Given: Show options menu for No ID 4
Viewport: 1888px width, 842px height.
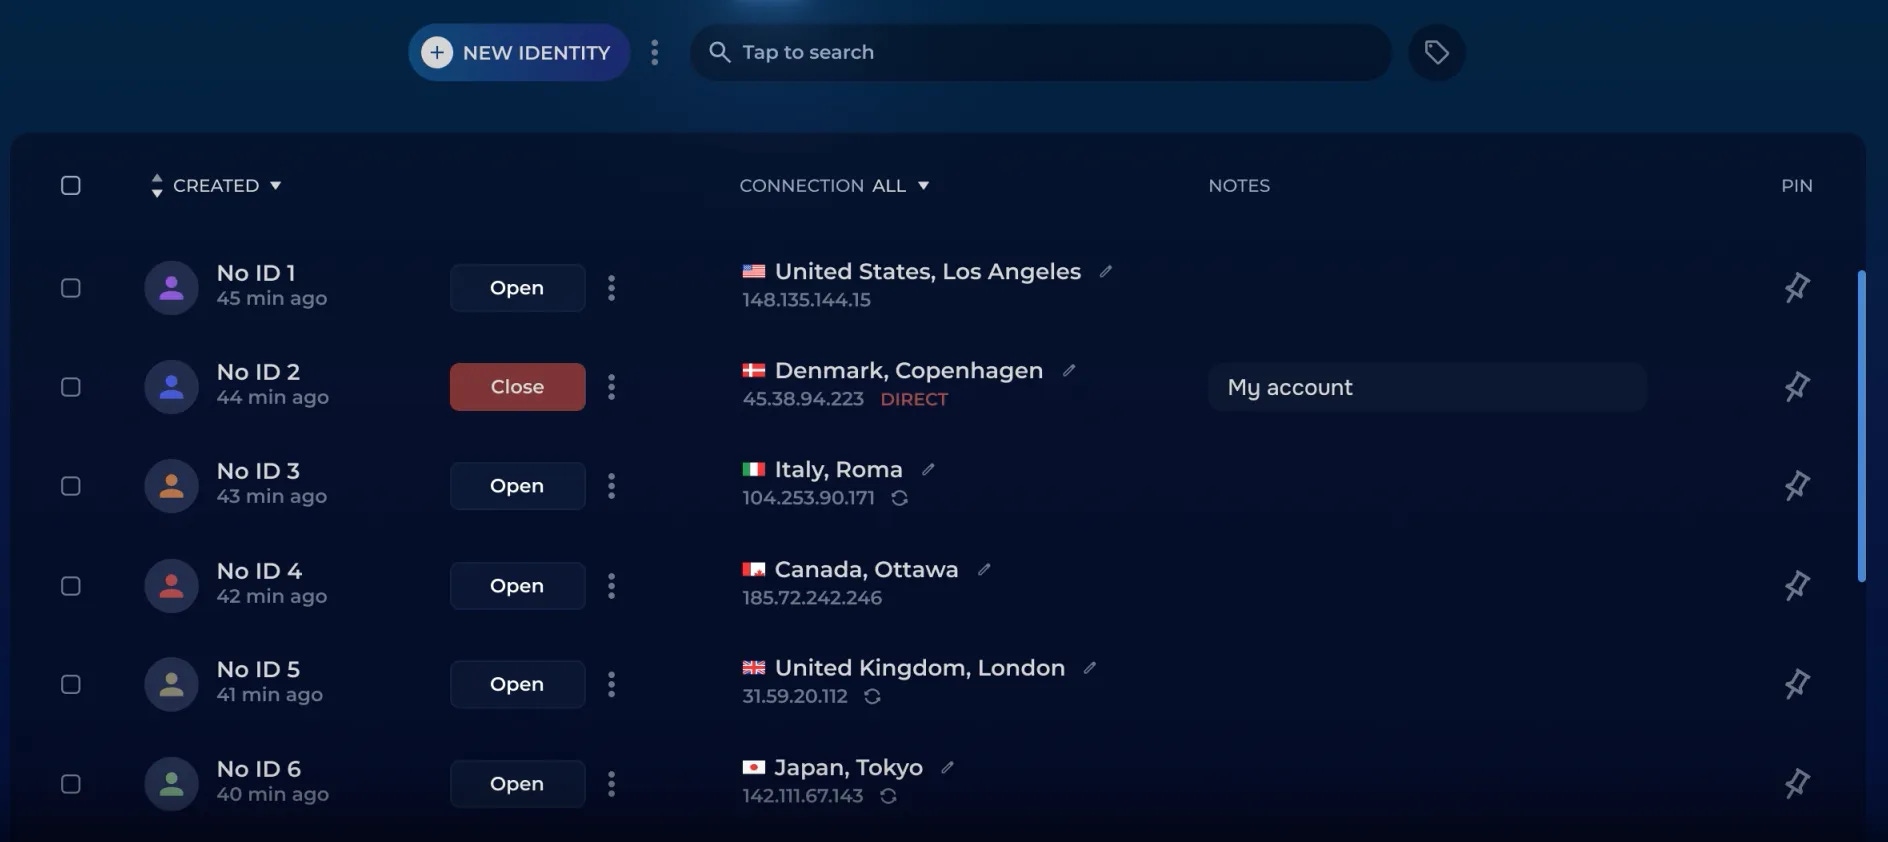Looking at the screenshot, I should (x=611, y=585).
